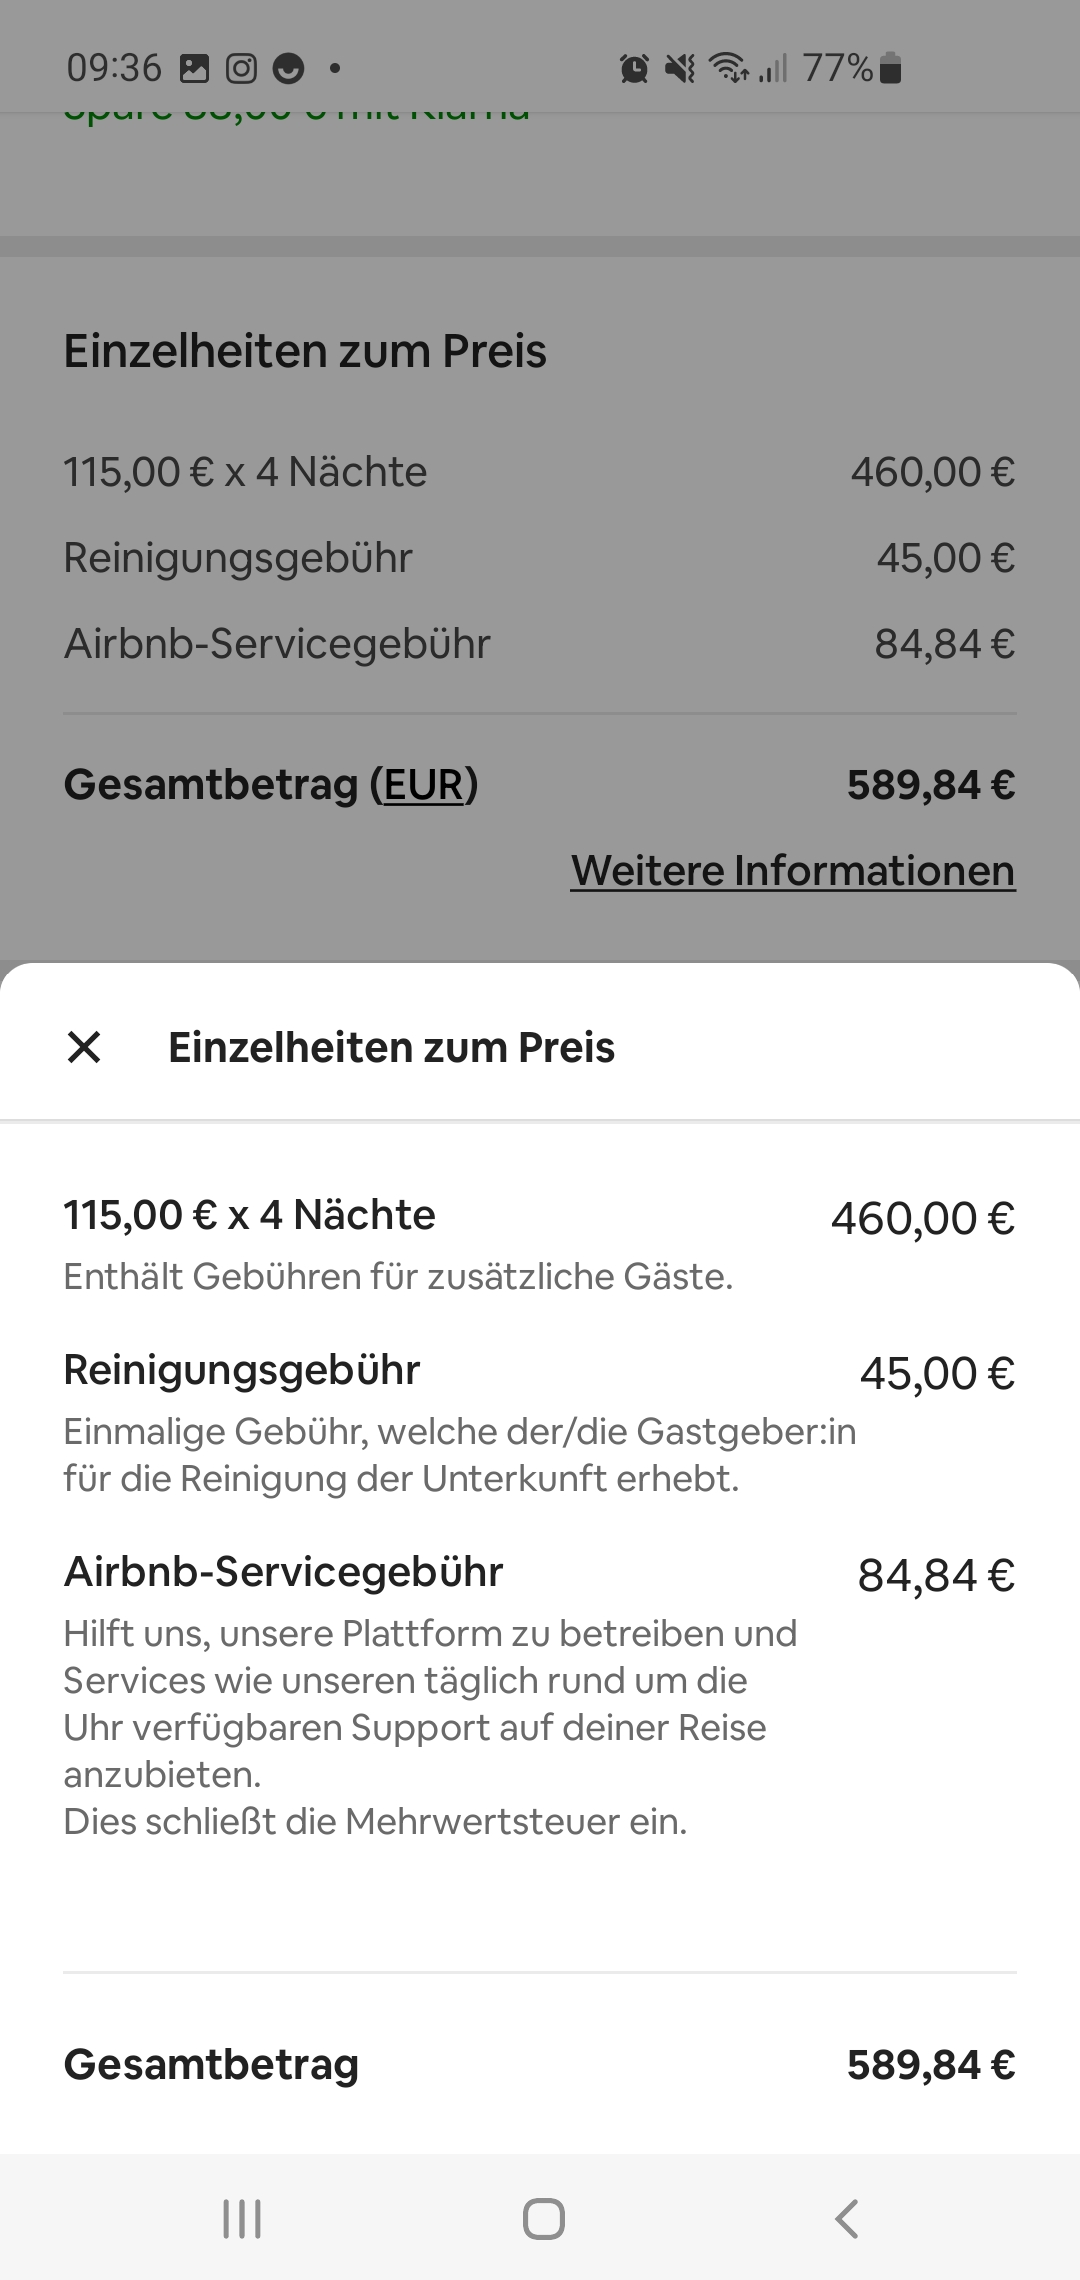Screen dimensions: 1080x2280
Task: Select the Airbnb-Servicegebühr heading in the sheet
Action: (x=283, y=1572)
